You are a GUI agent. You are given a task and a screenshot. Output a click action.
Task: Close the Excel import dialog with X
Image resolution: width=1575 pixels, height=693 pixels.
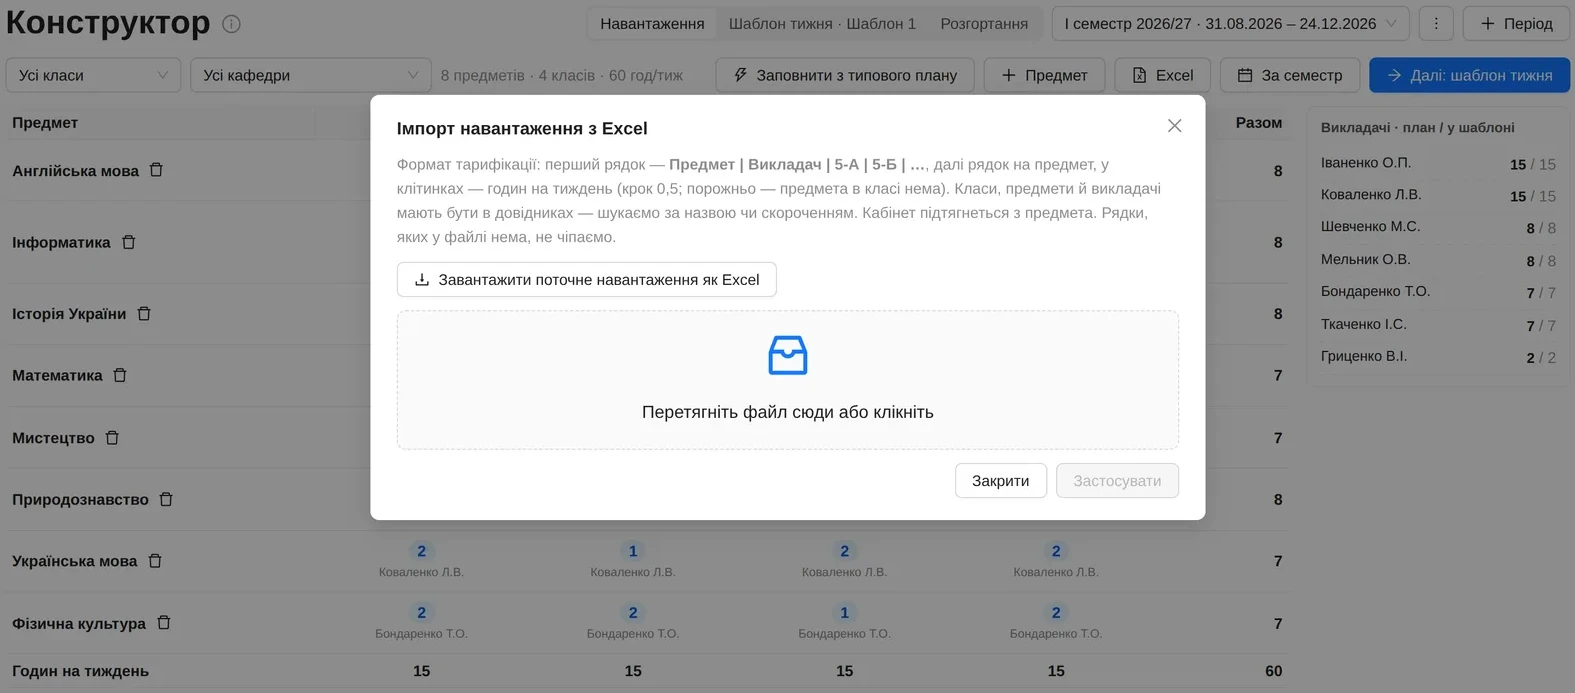click(x=1174, y=126)
